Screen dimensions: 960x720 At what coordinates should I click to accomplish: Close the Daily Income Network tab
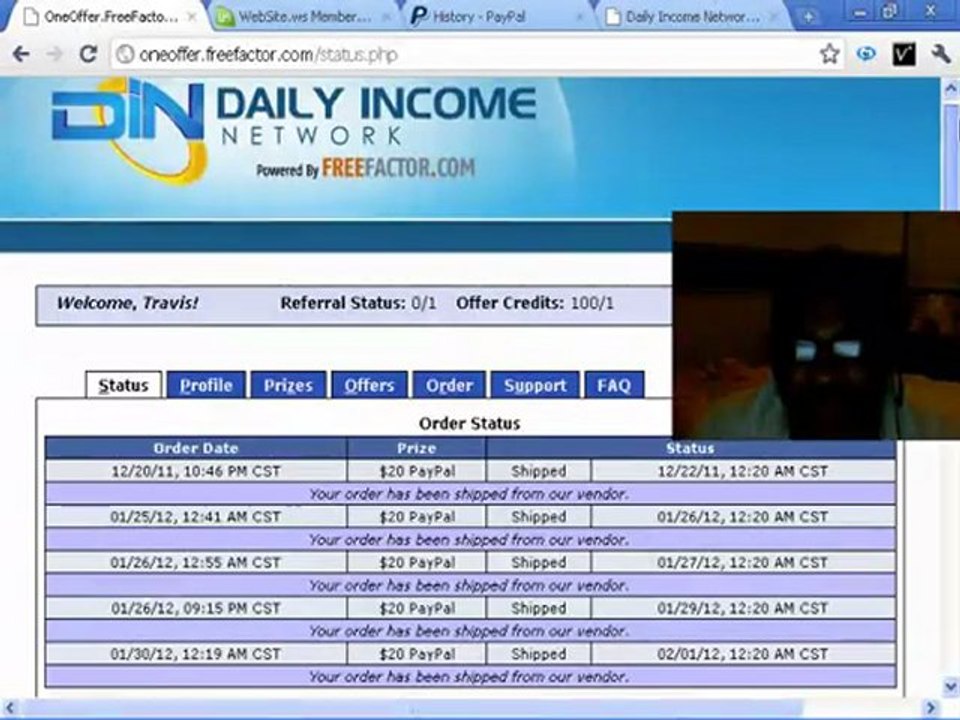[774, 17]
